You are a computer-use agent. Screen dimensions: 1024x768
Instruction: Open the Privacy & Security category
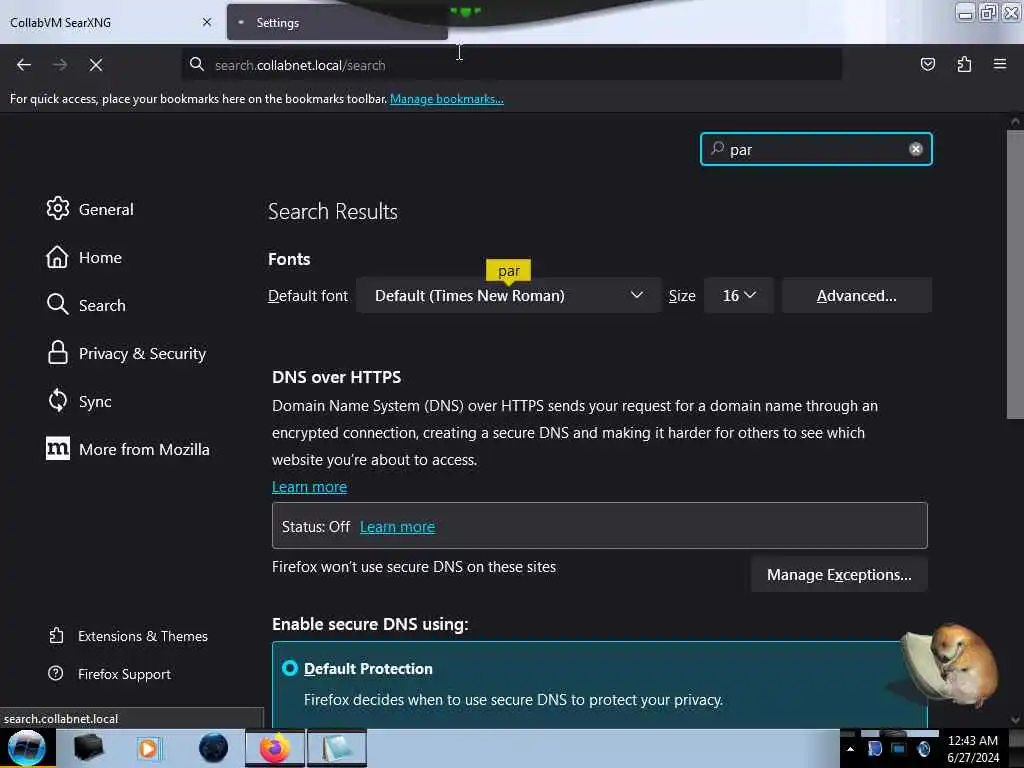[142, 353]
